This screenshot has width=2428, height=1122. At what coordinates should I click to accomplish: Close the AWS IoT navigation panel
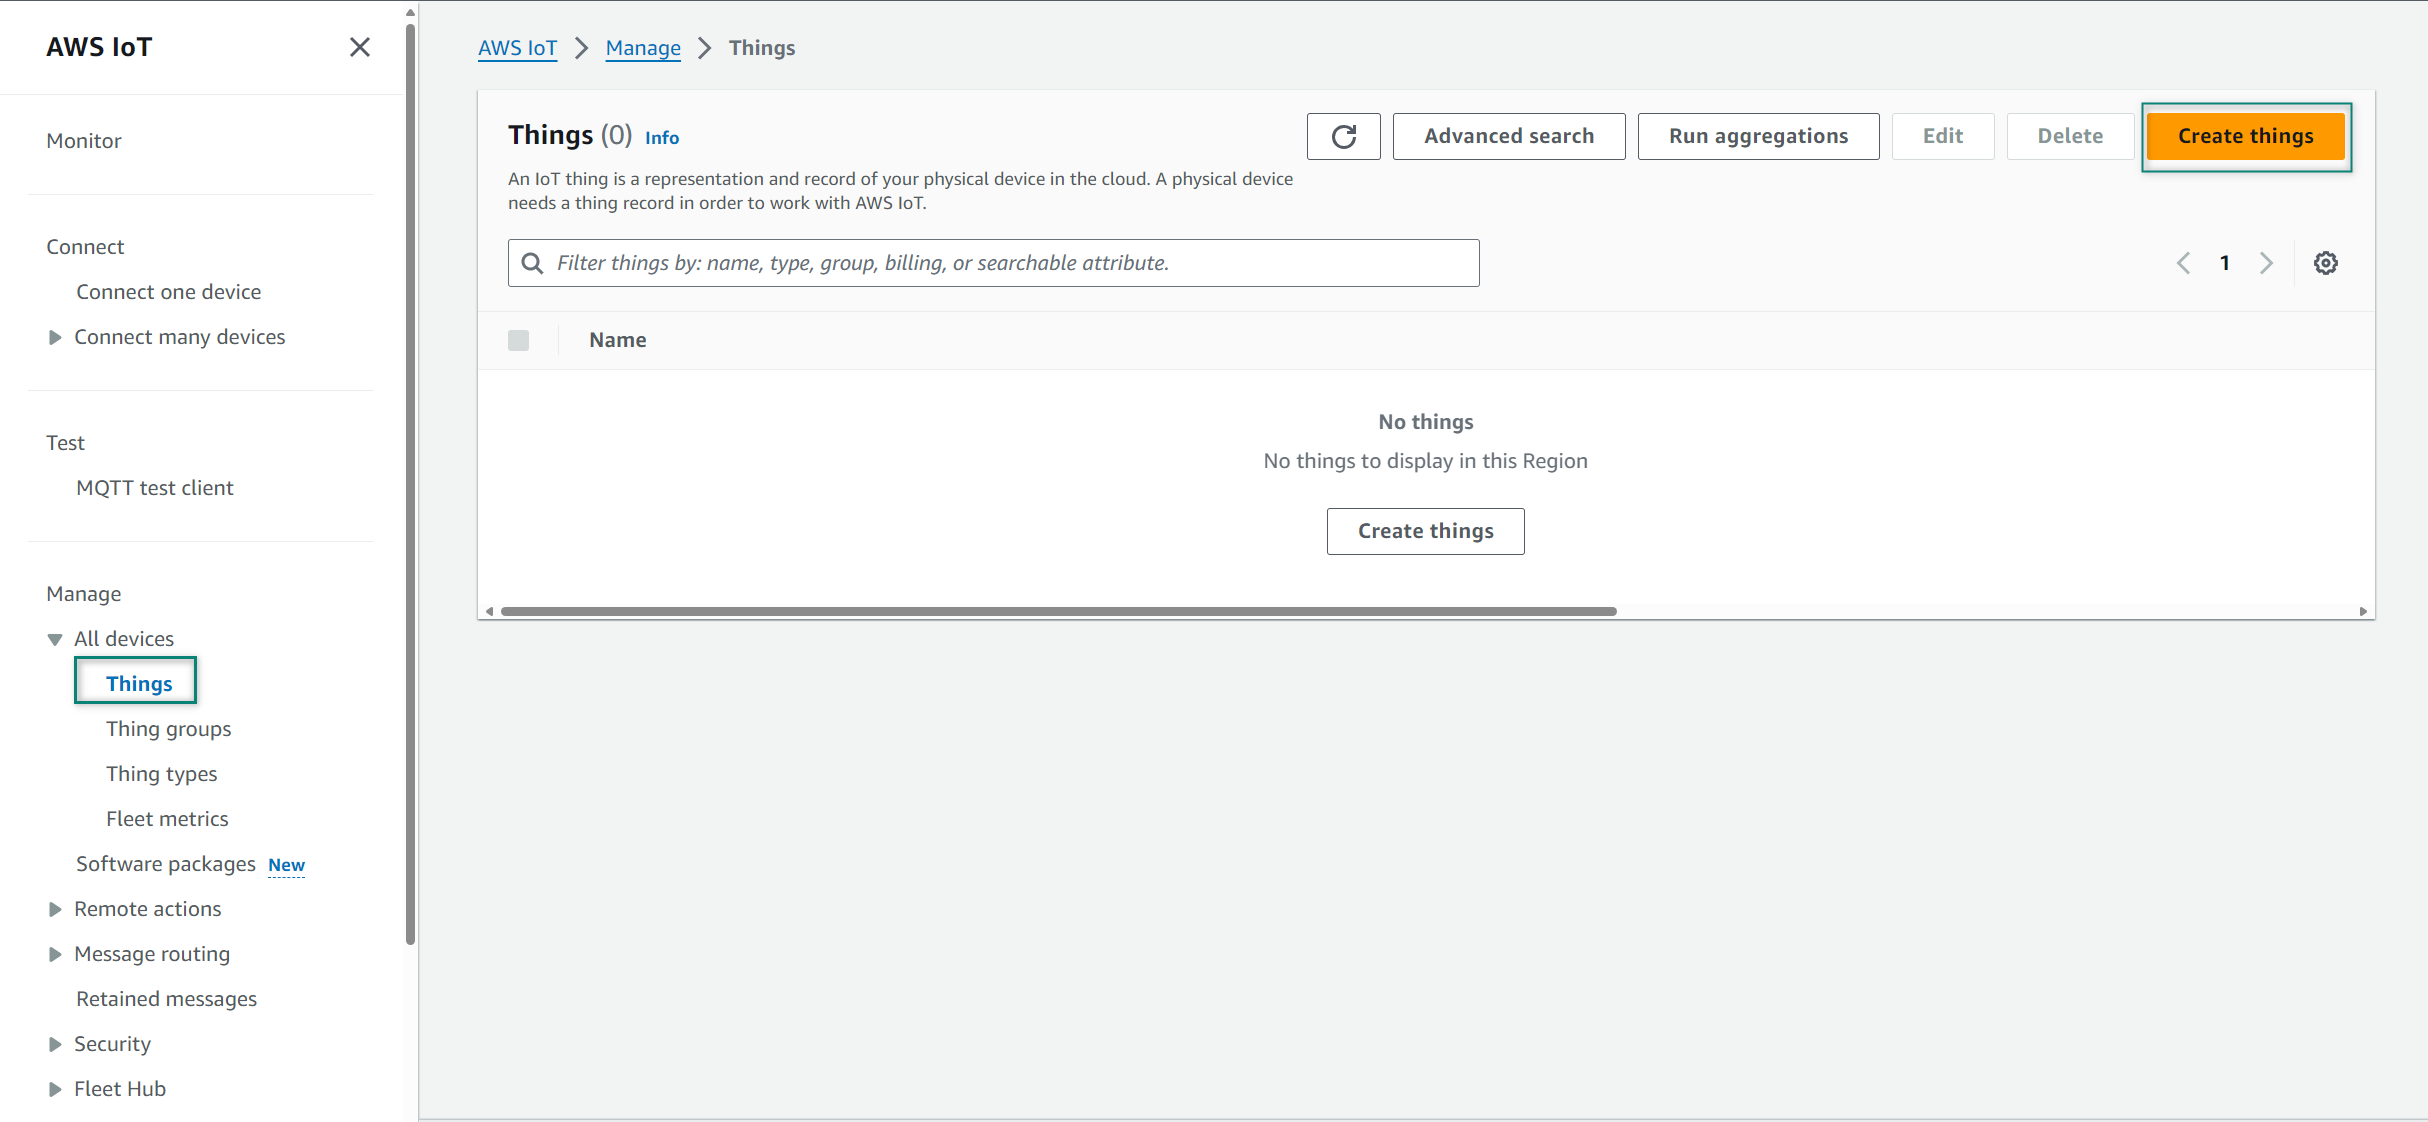pyautogui.click(x=360, y=47)
